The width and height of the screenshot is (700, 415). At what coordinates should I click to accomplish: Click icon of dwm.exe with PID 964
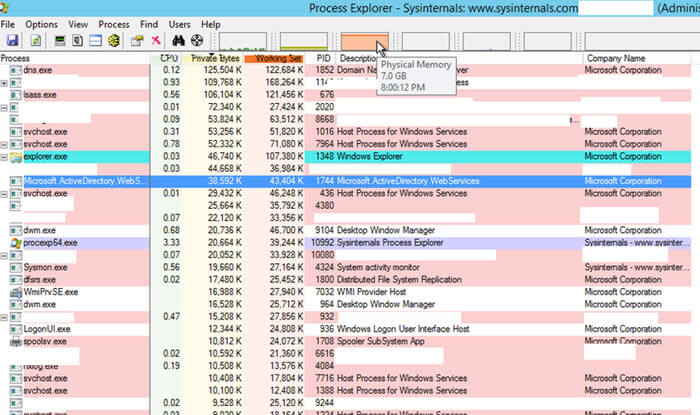tap(16, 304)
